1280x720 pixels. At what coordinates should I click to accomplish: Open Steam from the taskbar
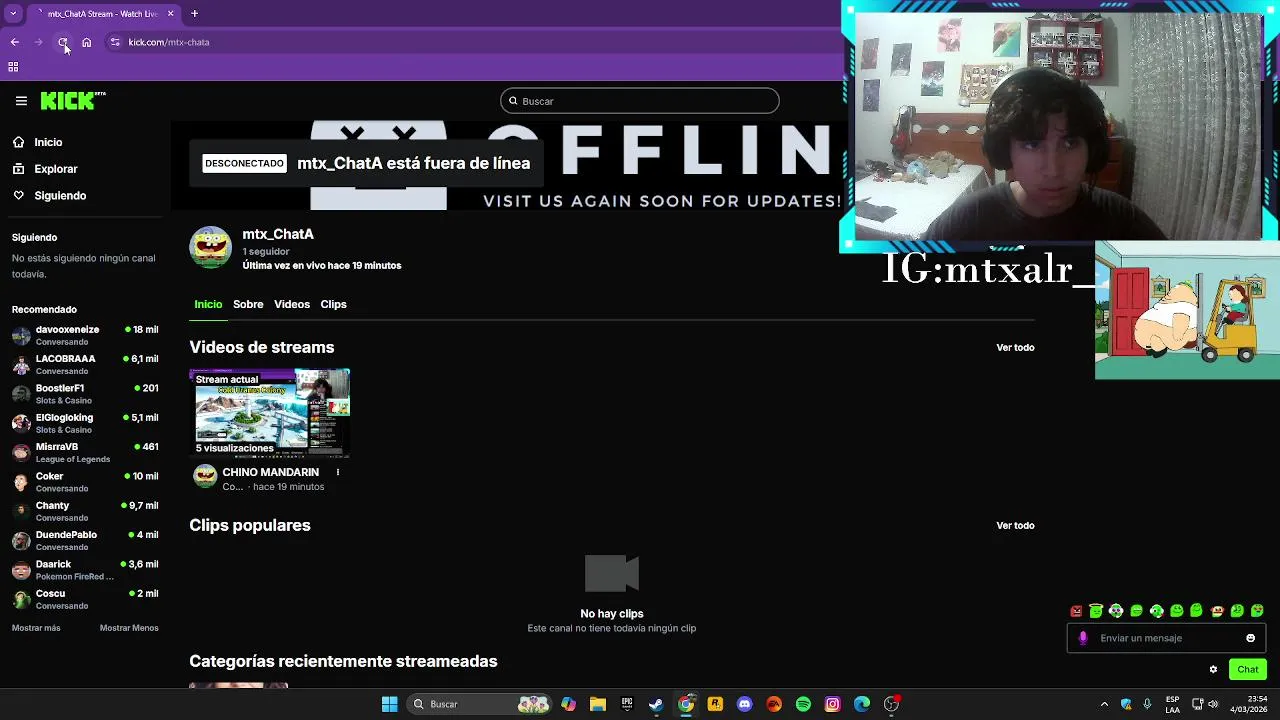(656, 704)
